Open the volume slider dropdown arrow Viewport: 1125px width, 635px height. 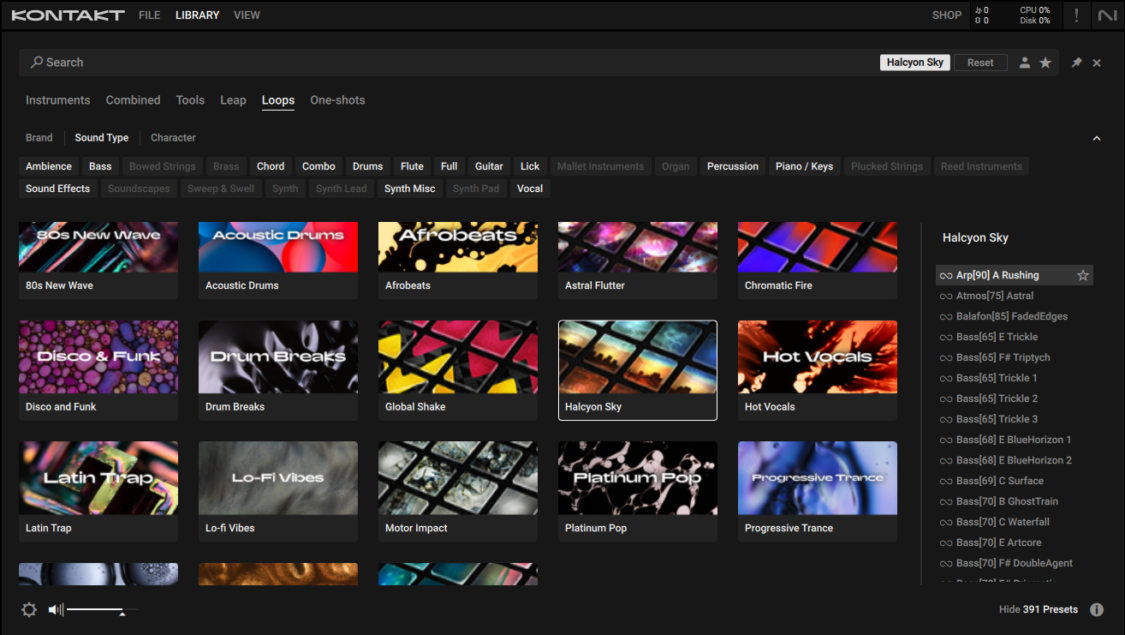click(122, 612)
